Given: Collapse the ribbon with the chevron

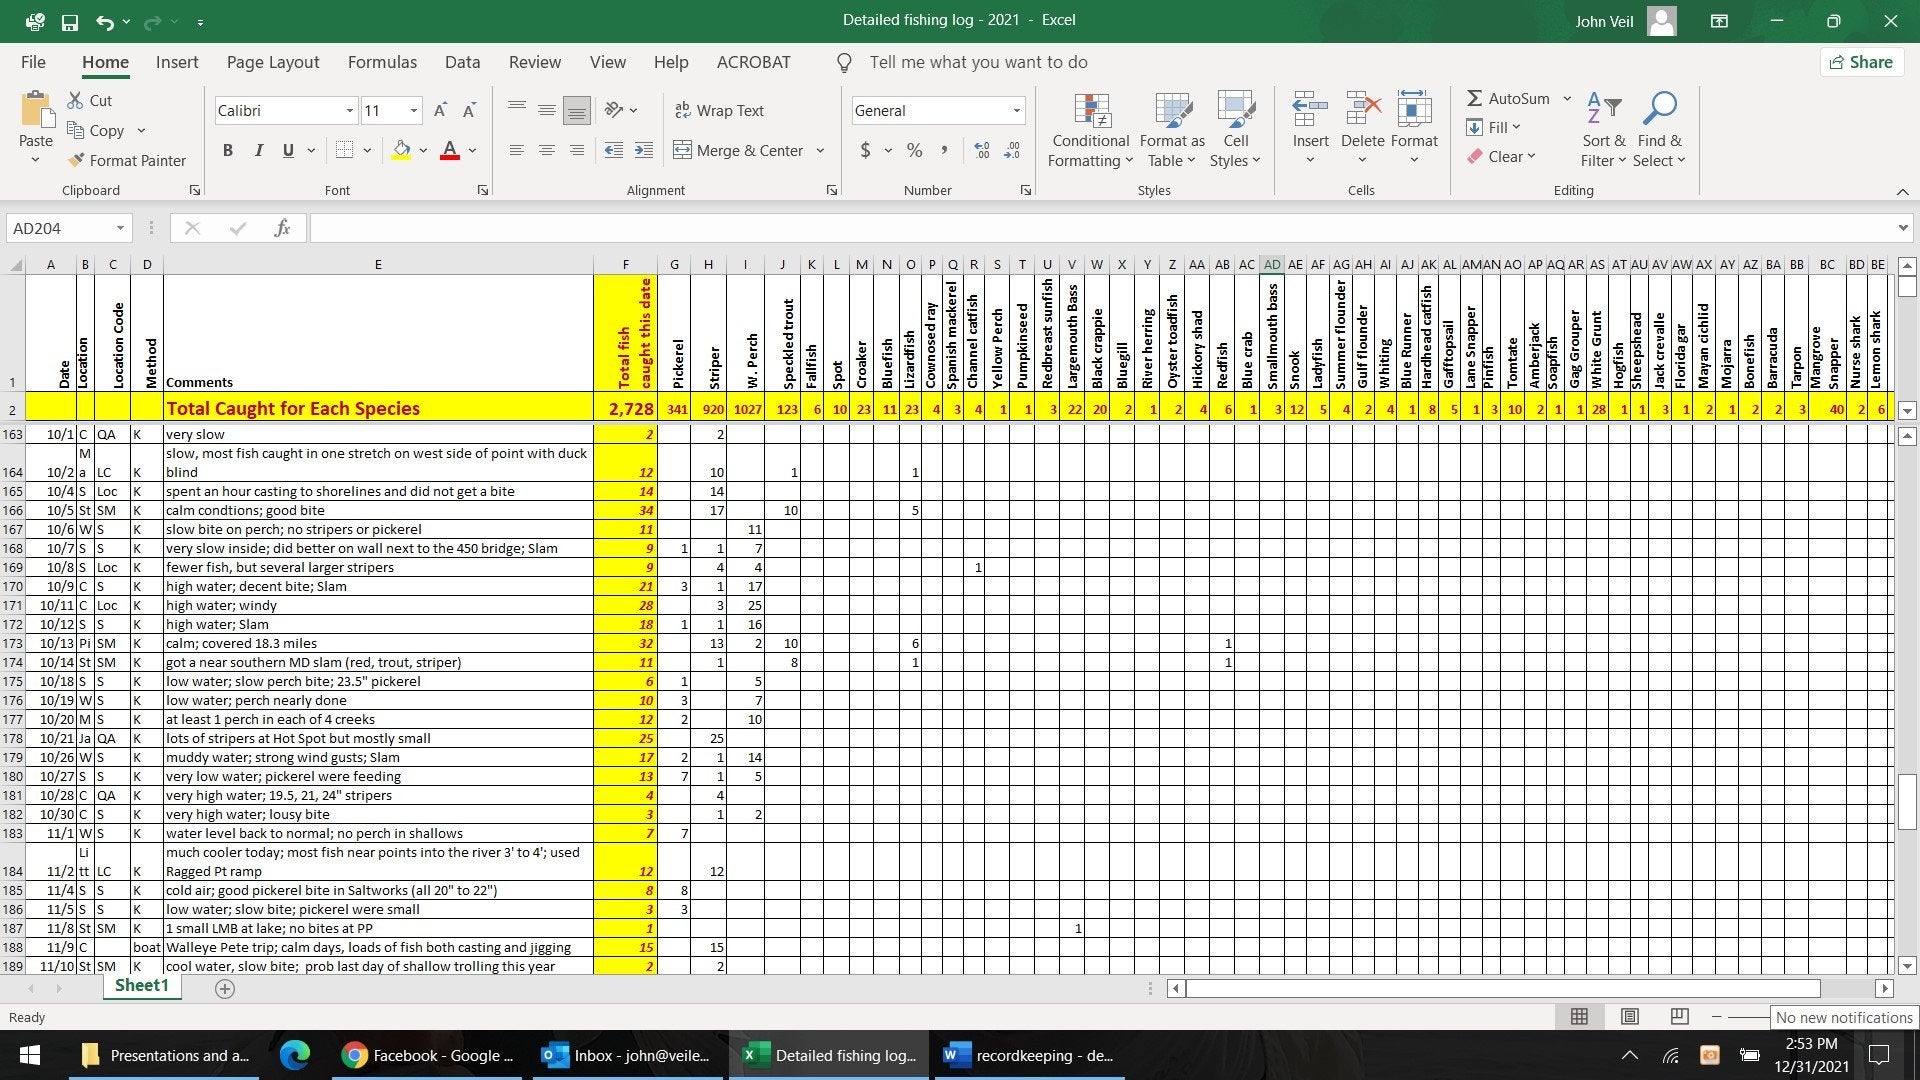Looking at the screenshot, I should (1902, 191).
